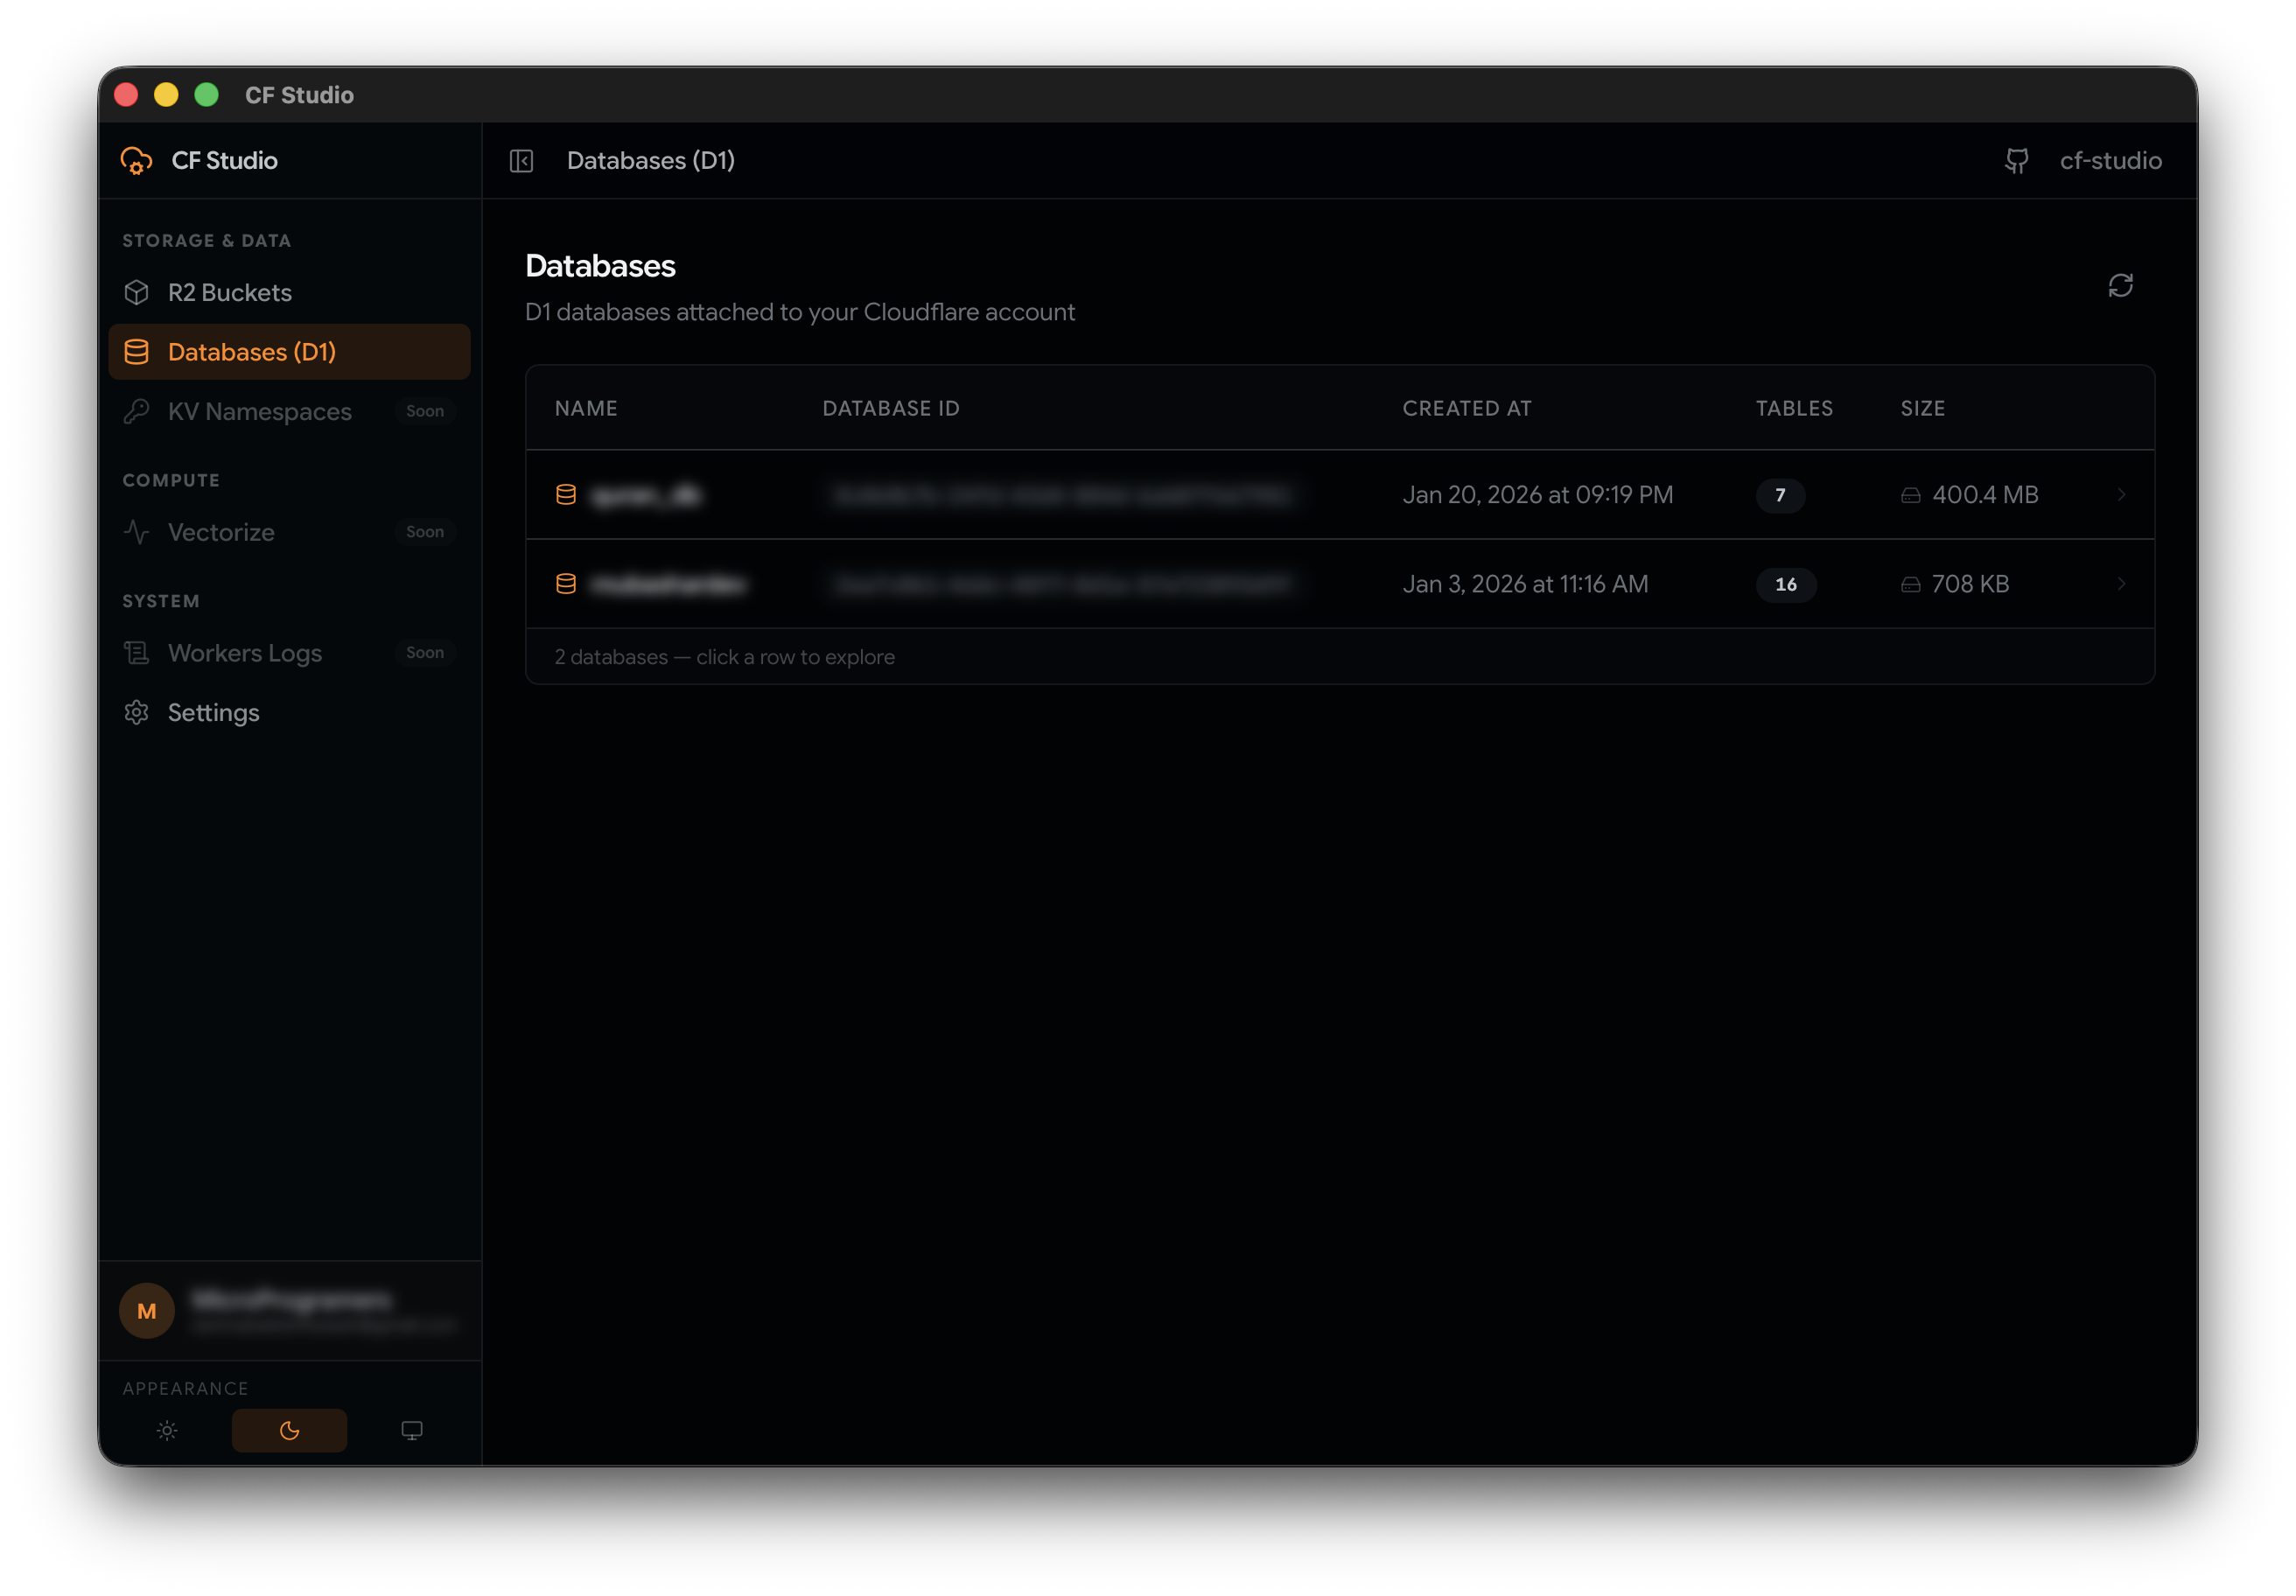Click the SIZE column header
Viewport: 2296px width, 1596px height.
pos(1923,409)
